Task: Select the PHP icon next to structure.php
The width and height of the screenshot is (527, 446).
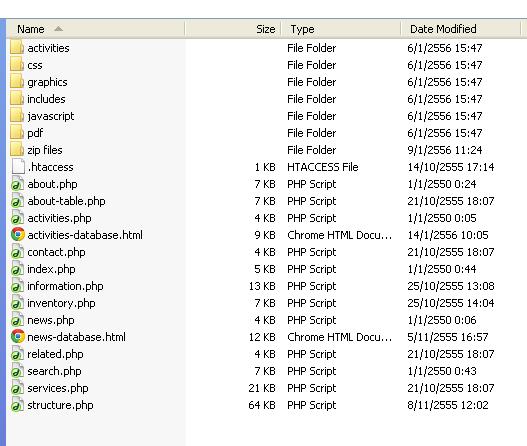Action: 17,405
